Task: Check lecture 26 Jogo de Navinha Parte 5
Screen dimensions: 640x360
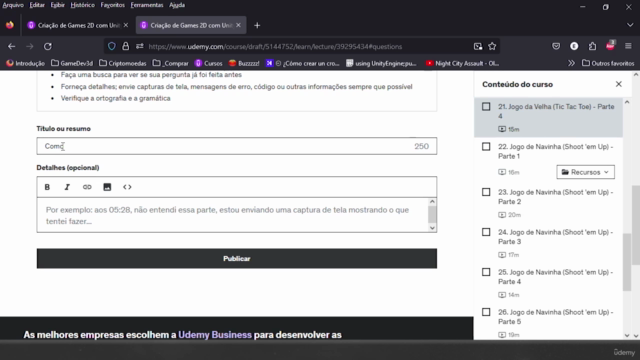Action: [x=486, y=312]
